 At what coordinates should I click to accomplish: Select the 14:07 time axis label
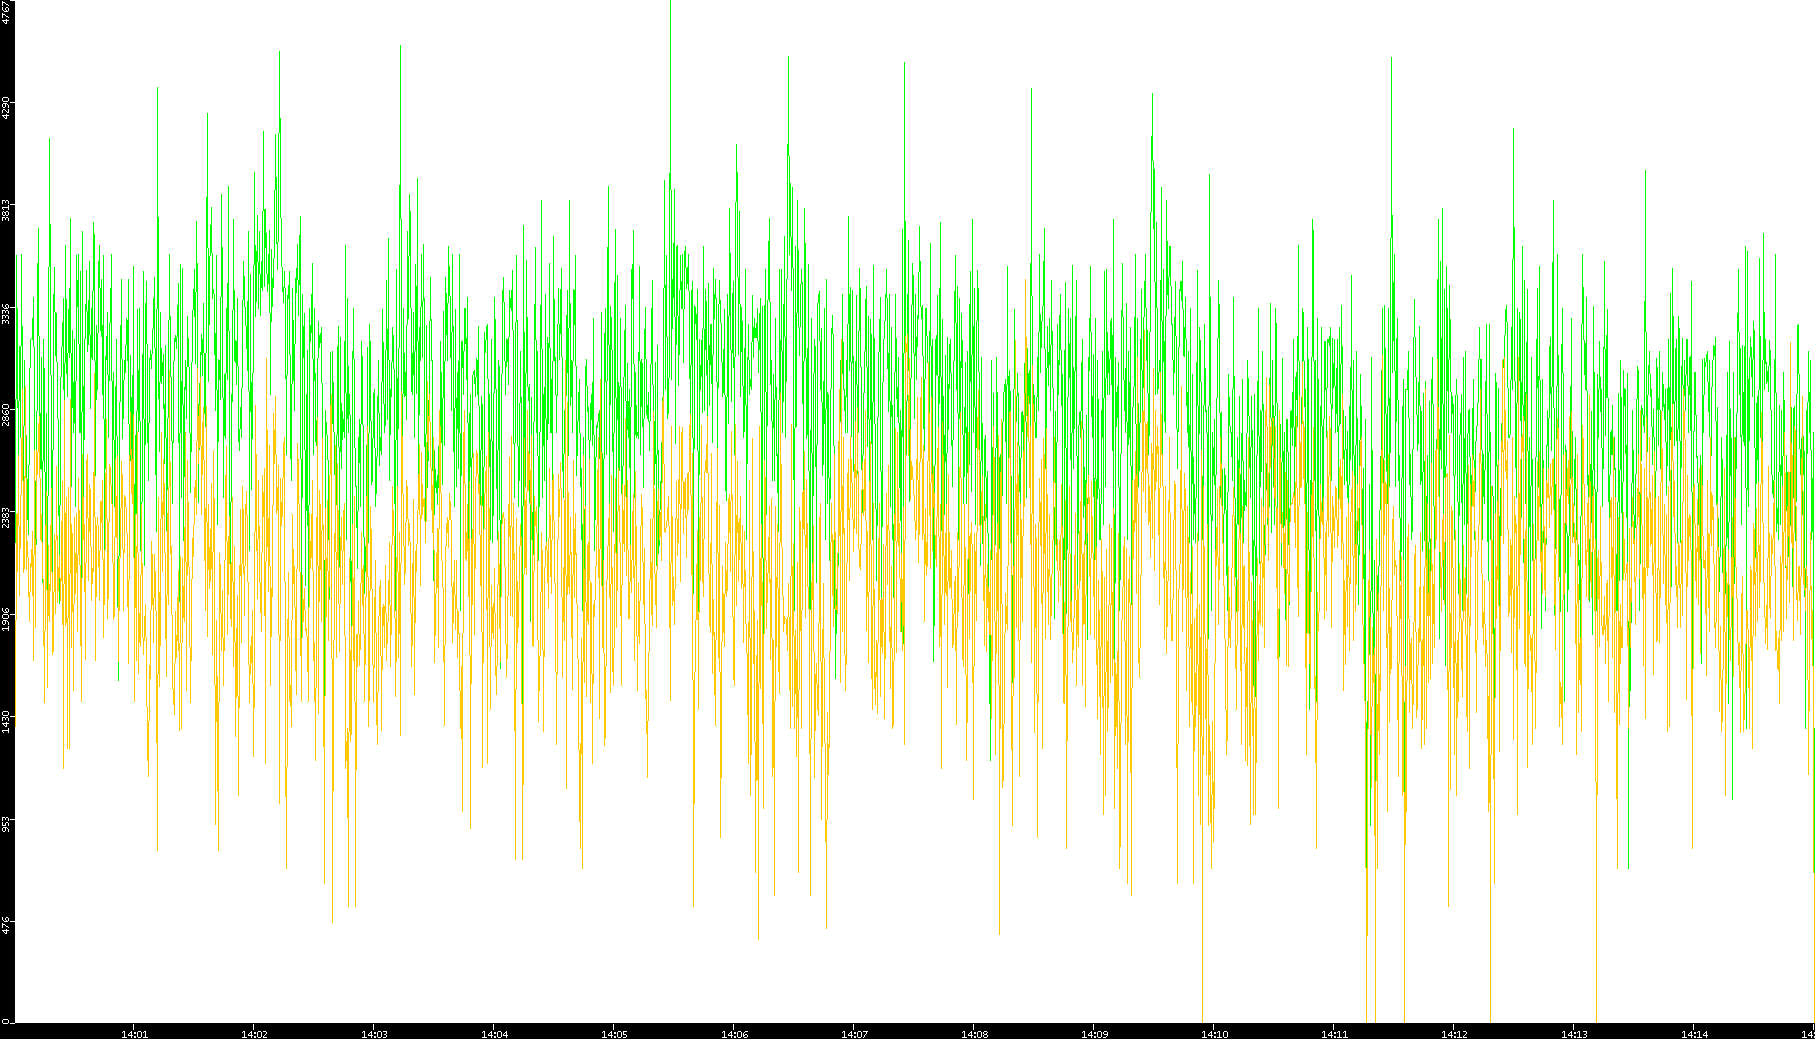tap(854, 1033)
